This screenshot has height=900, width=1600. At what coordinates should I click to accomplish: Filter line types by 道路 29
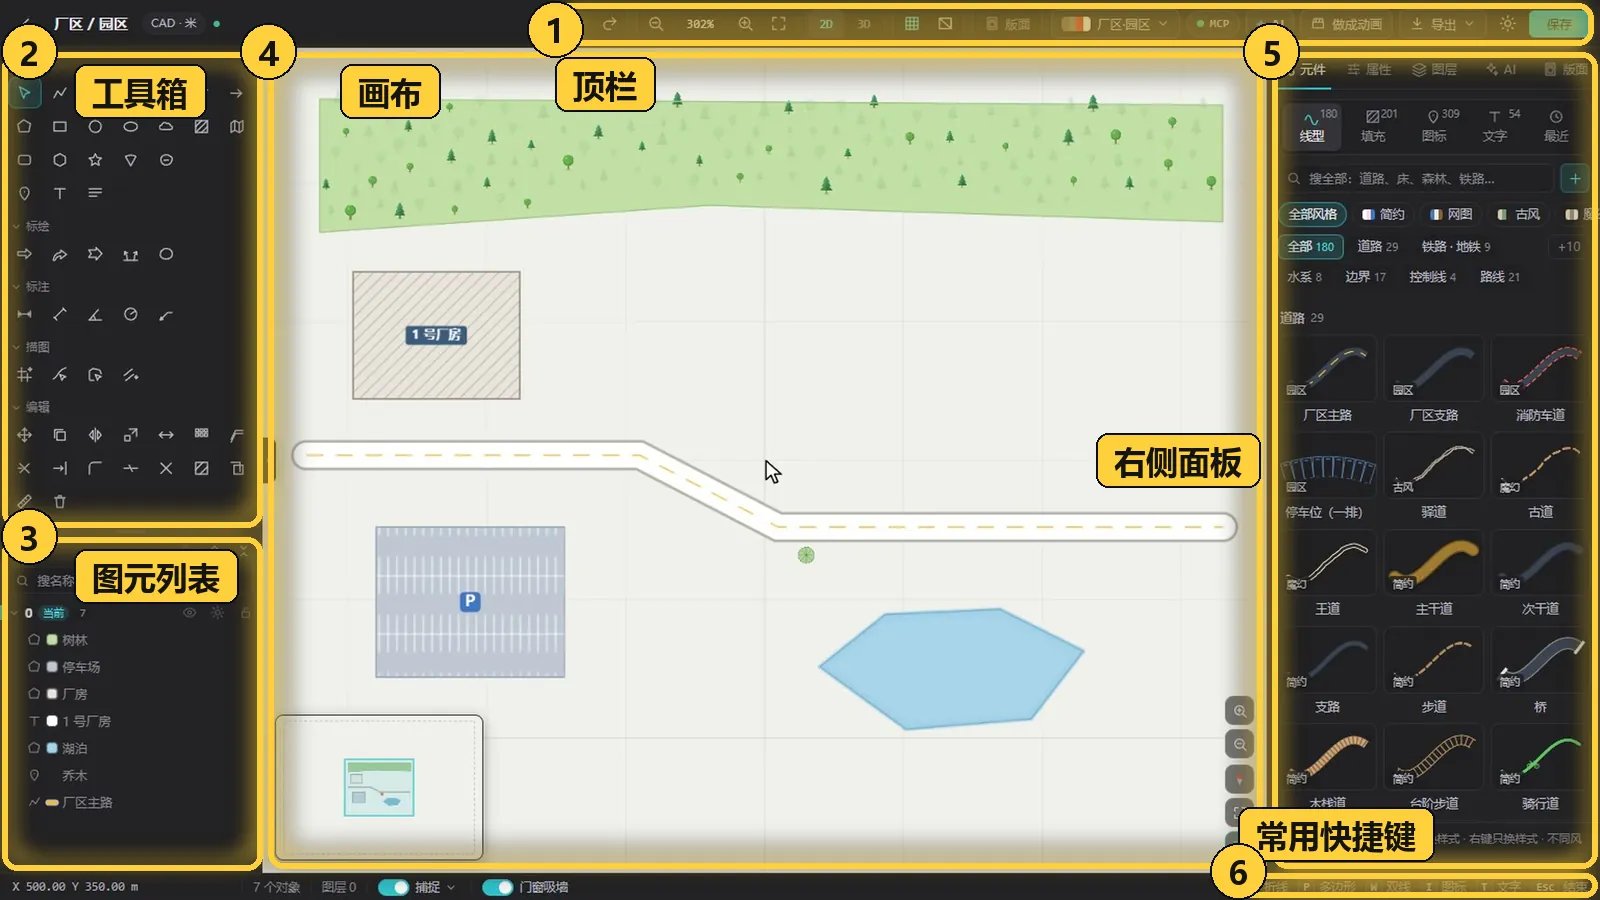(x=1378, y=247)
